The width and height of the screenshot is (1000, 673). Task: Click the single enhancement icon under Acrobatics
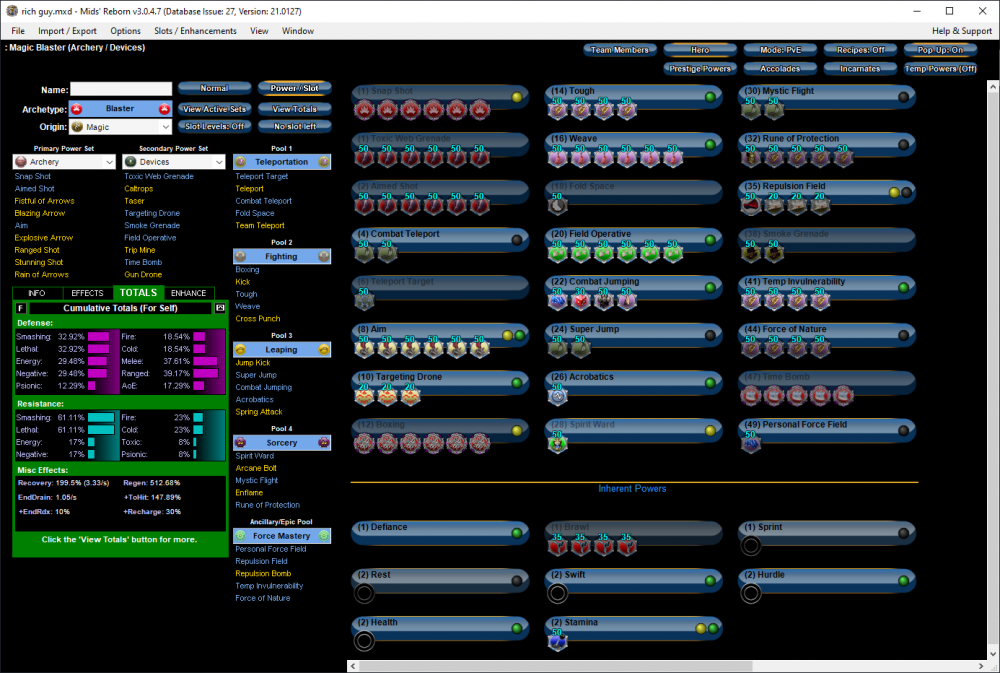(x=557, y=396)
